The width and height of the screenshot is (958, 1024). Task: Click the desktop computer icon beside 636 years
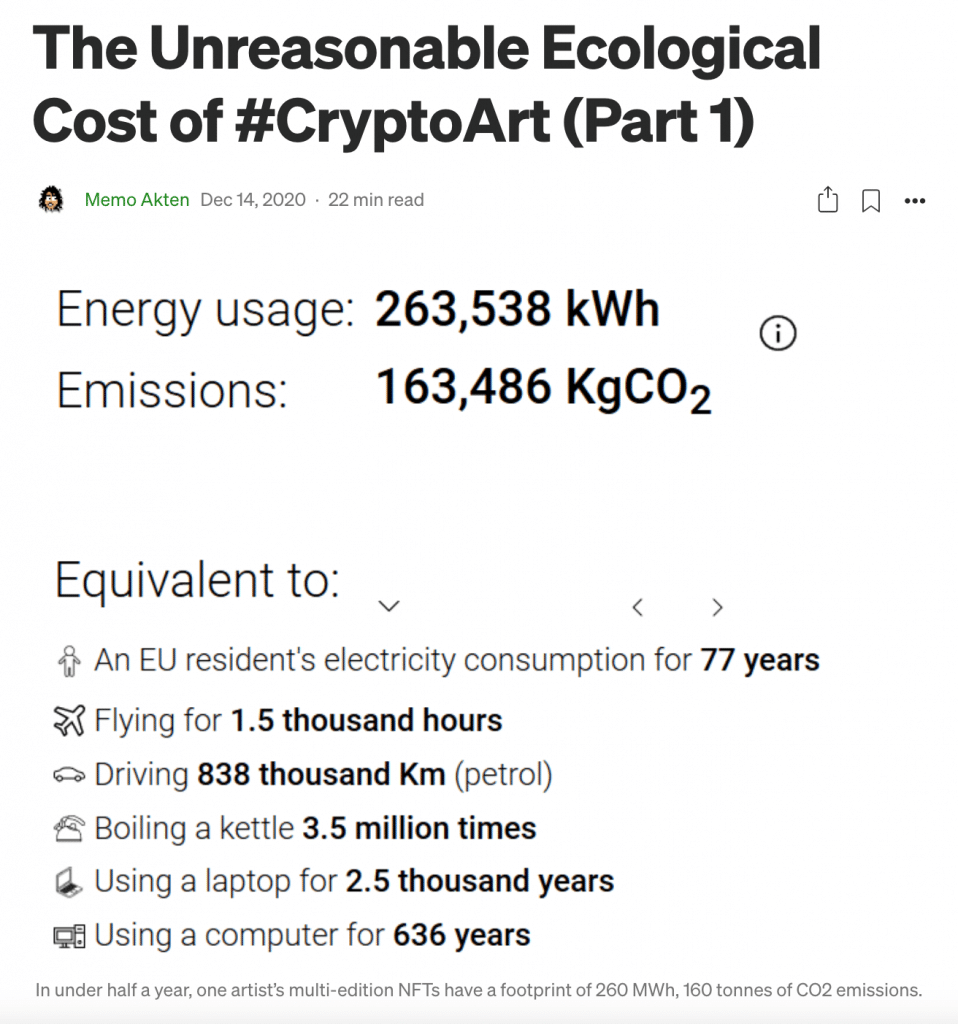point(69,936)
